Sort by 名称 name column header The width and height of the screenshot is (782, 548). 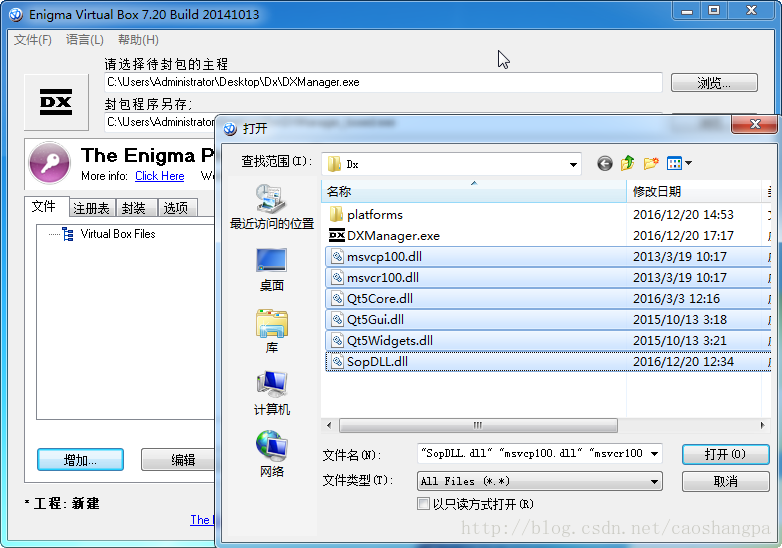pos(474,191)
